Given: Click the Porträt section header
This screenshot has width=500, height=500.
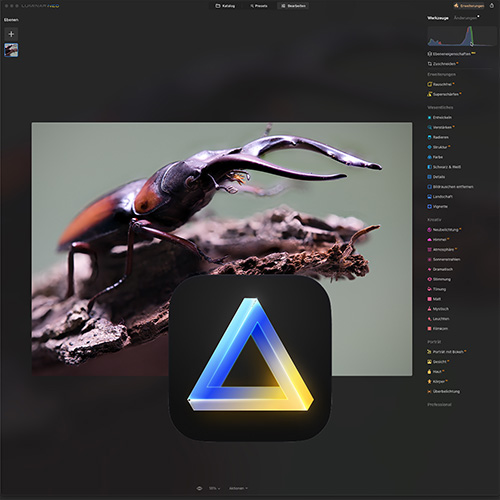Looking at the screenshot, I should pos(434,342).
